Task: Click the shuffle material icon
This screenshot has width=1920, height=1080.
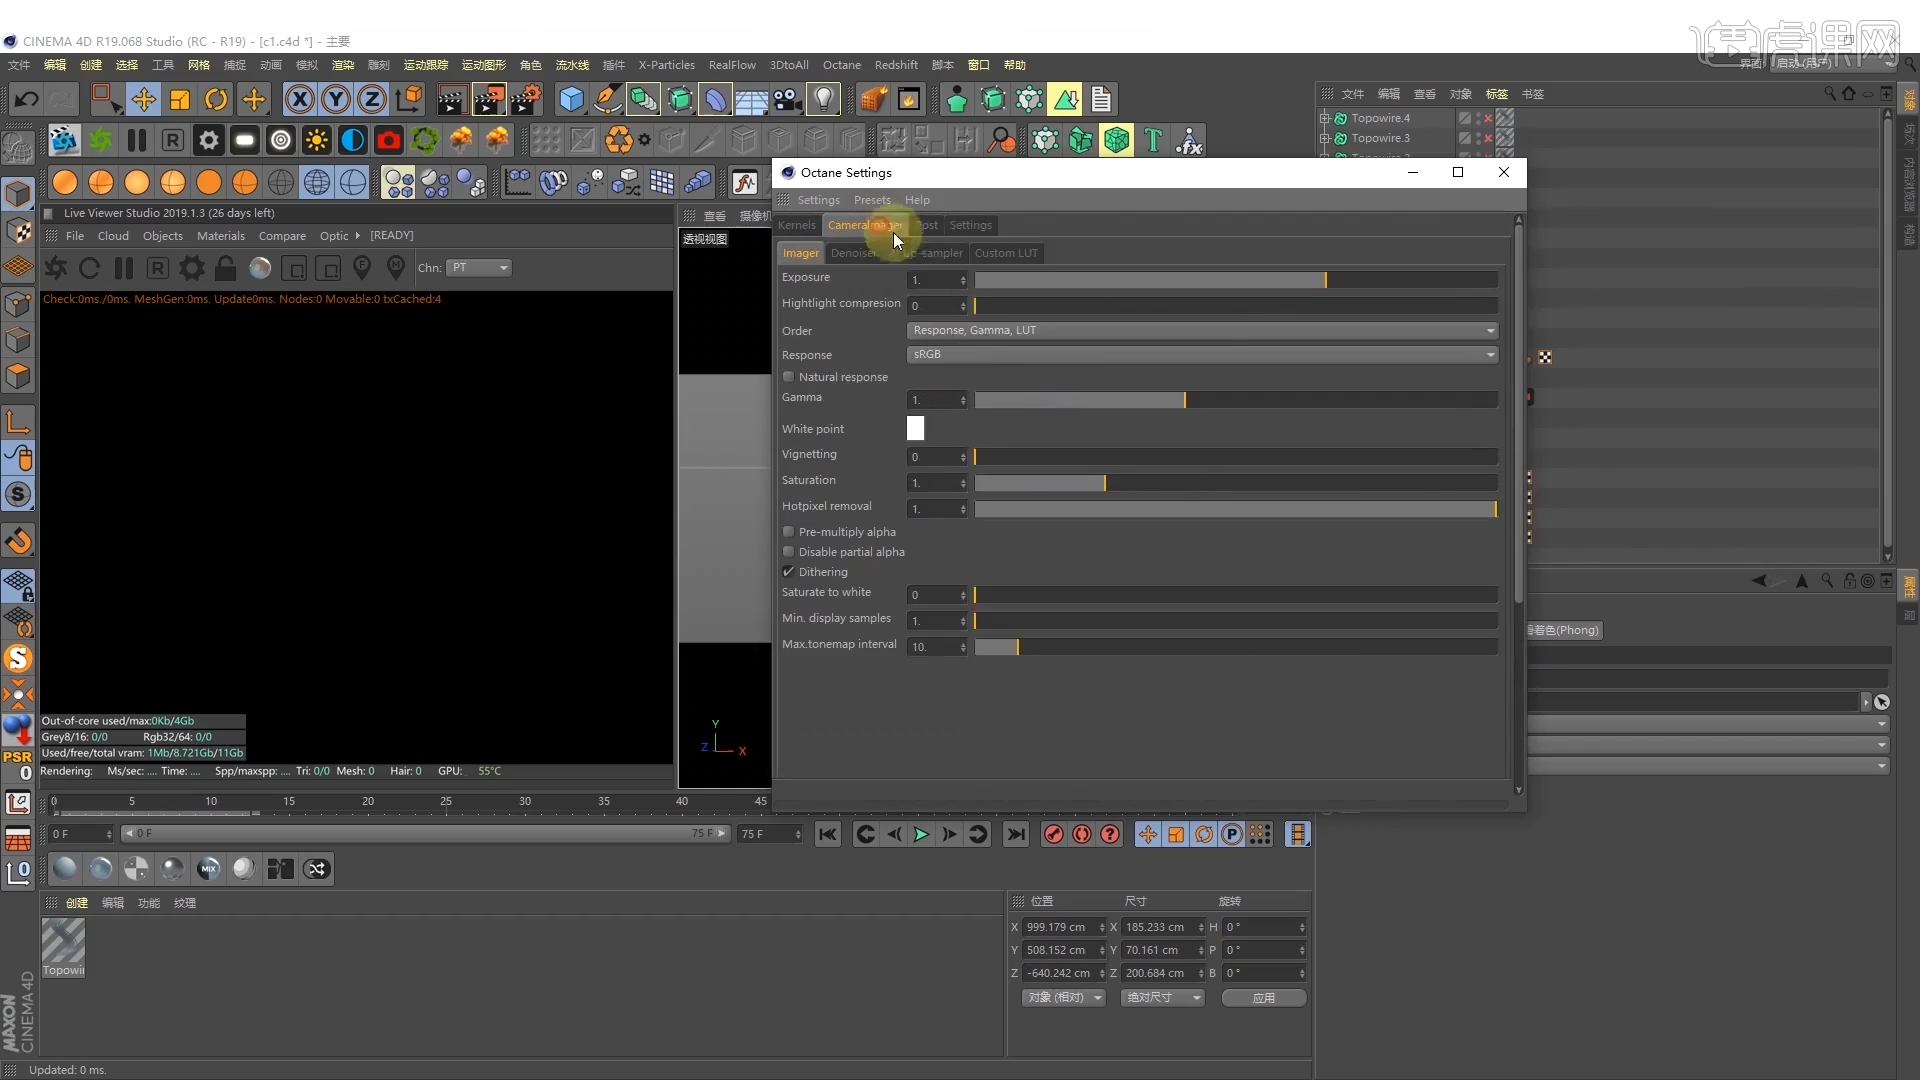Action: click(317, 869)
